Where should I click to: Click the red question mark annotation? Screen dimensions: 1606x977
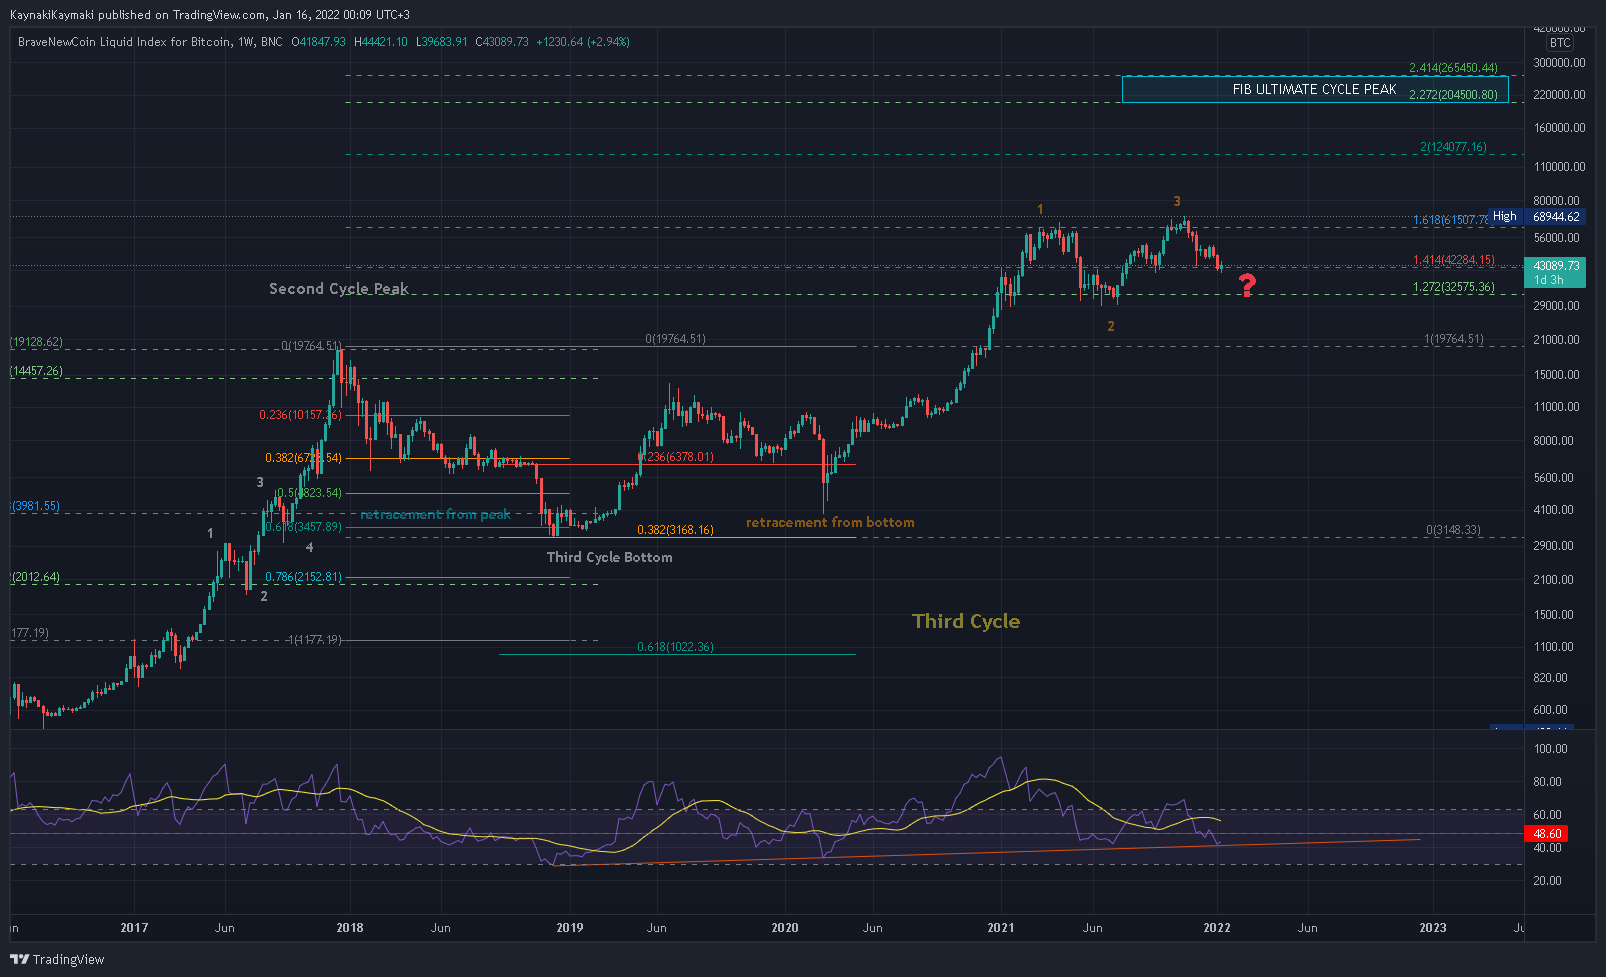coord(1247,285)
